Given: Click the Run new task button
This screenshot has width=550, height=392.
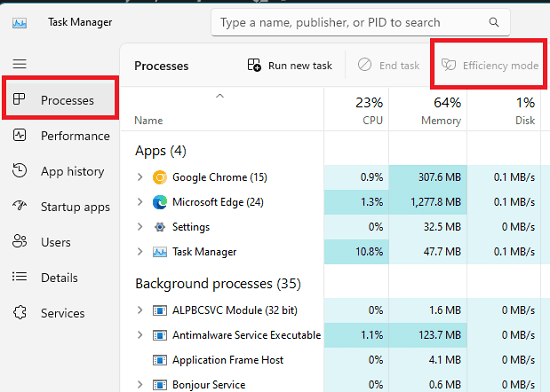Looking at the screenshot, I should (289, 65).
